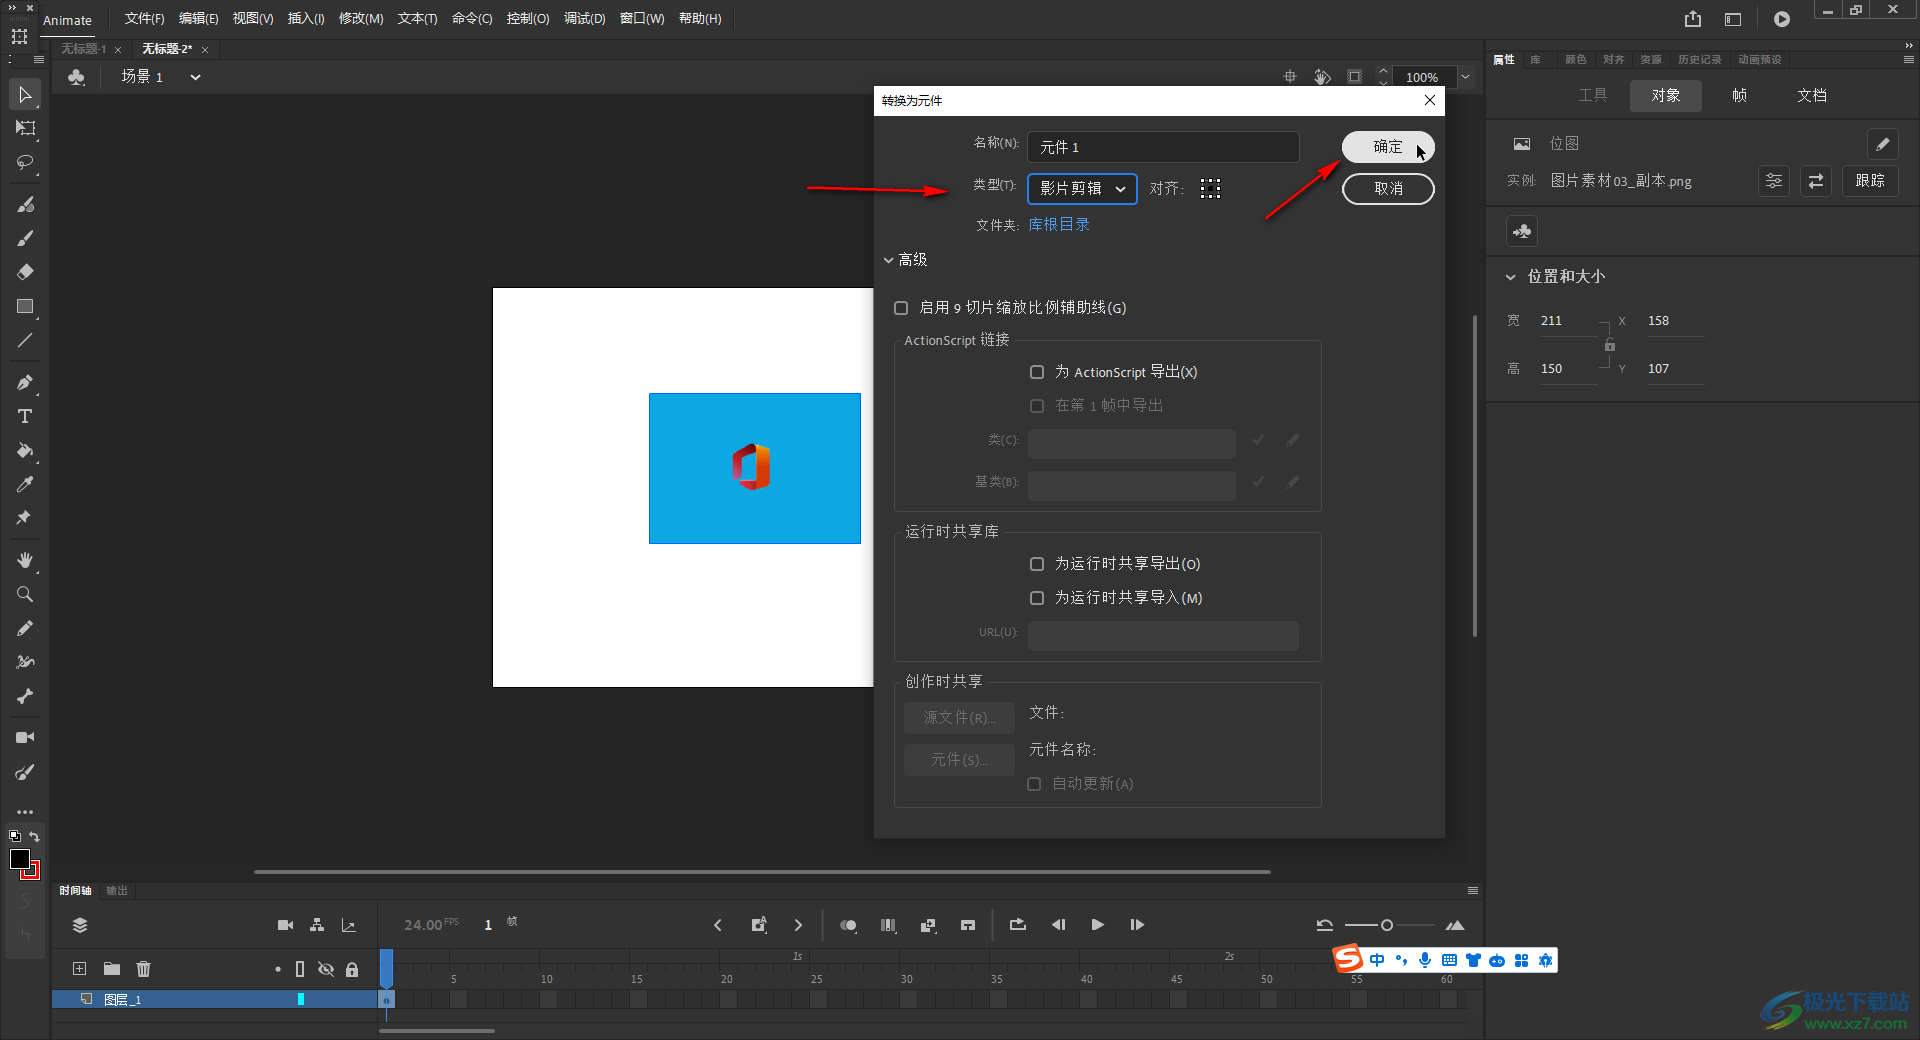The image size is (1920, 1040).
Task: Delete layer with trash icon
Action: (x=144, y=968)
